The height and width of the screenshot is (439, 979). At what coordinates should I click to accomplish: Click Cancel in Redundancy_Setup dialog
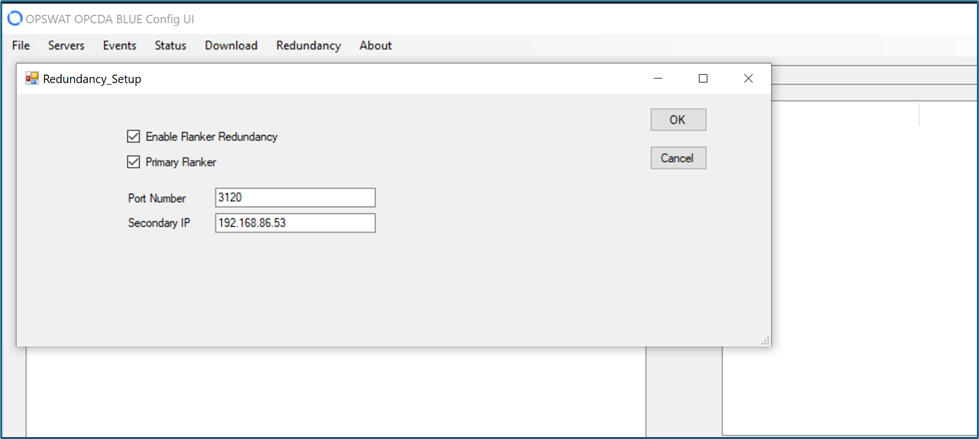click(x=678, y=158)
